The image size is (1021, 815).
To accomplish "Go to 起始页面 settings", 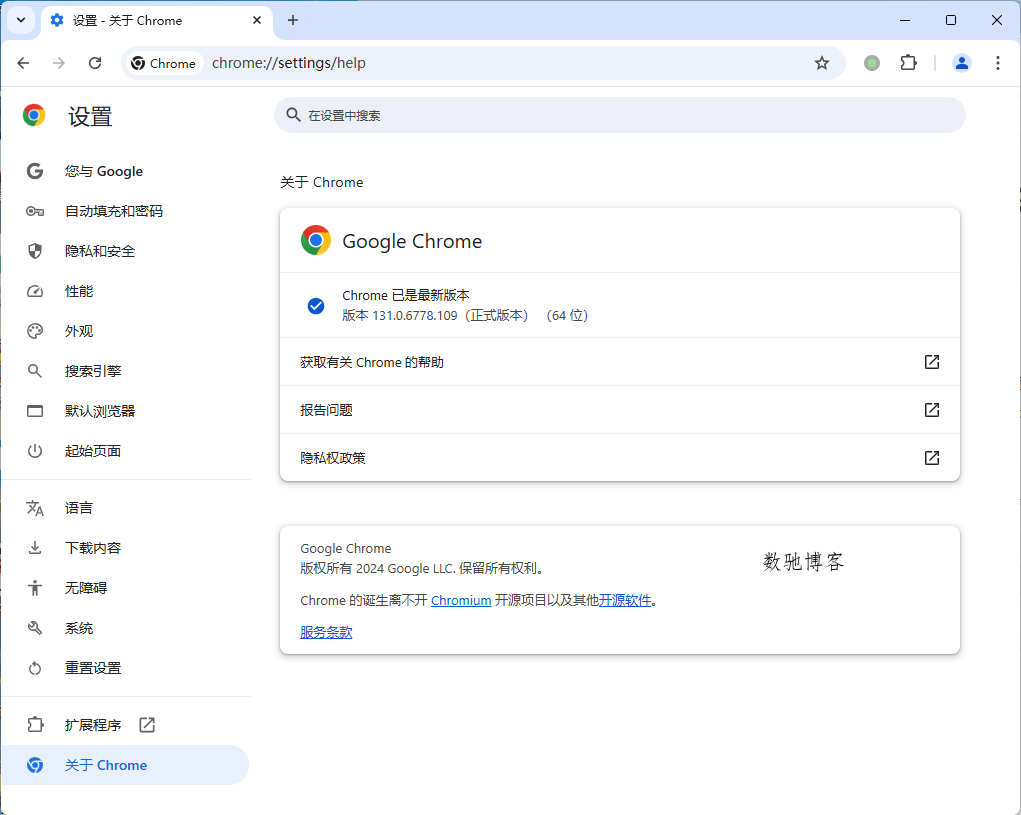I will coord(126,451).
